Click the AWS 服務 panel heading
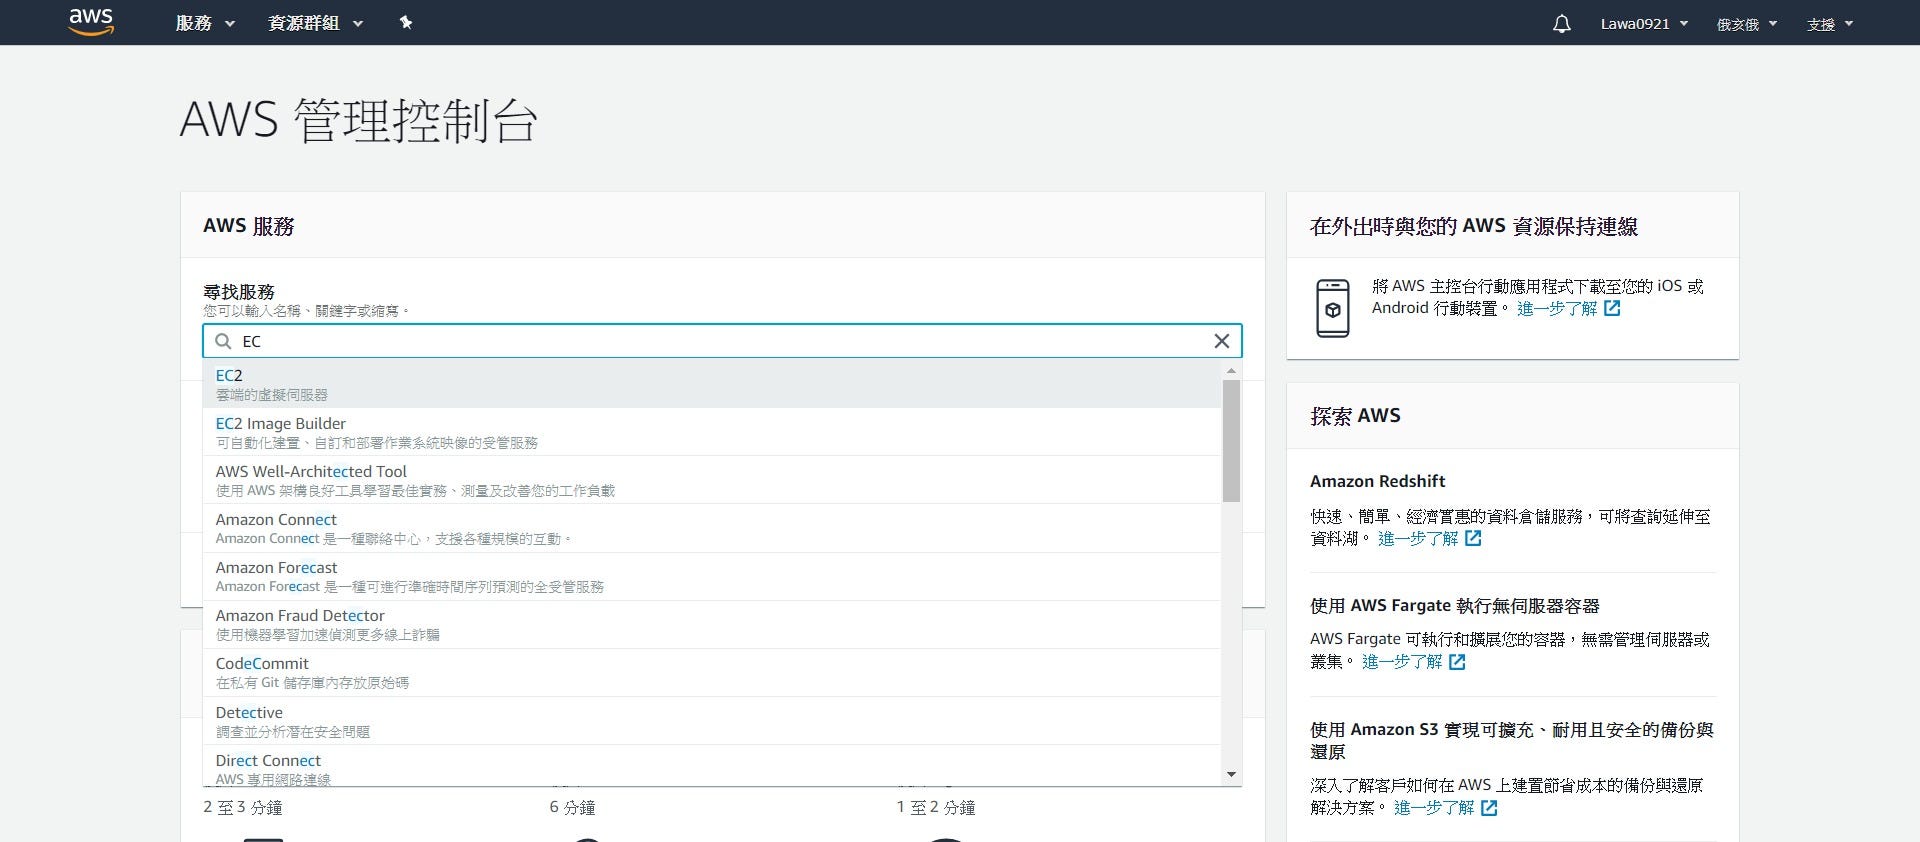The width and height of the screenshot is (1920, 842). point(248,226)
